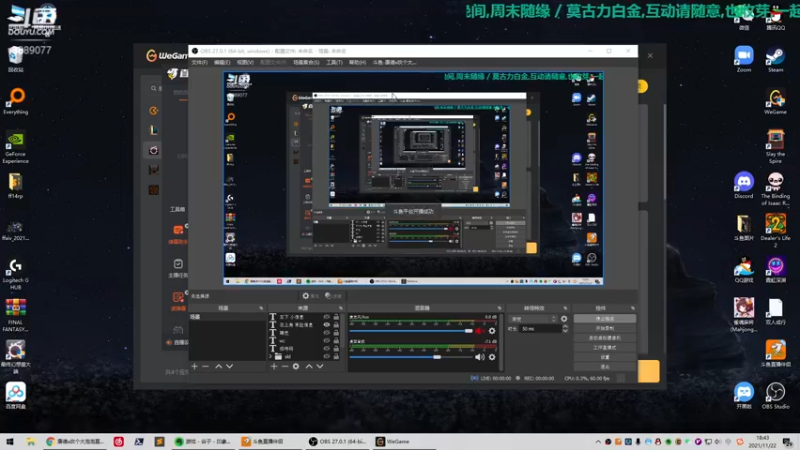Toggle the lock on the 左上角 source
800x450 pixels.
(336, 324)
